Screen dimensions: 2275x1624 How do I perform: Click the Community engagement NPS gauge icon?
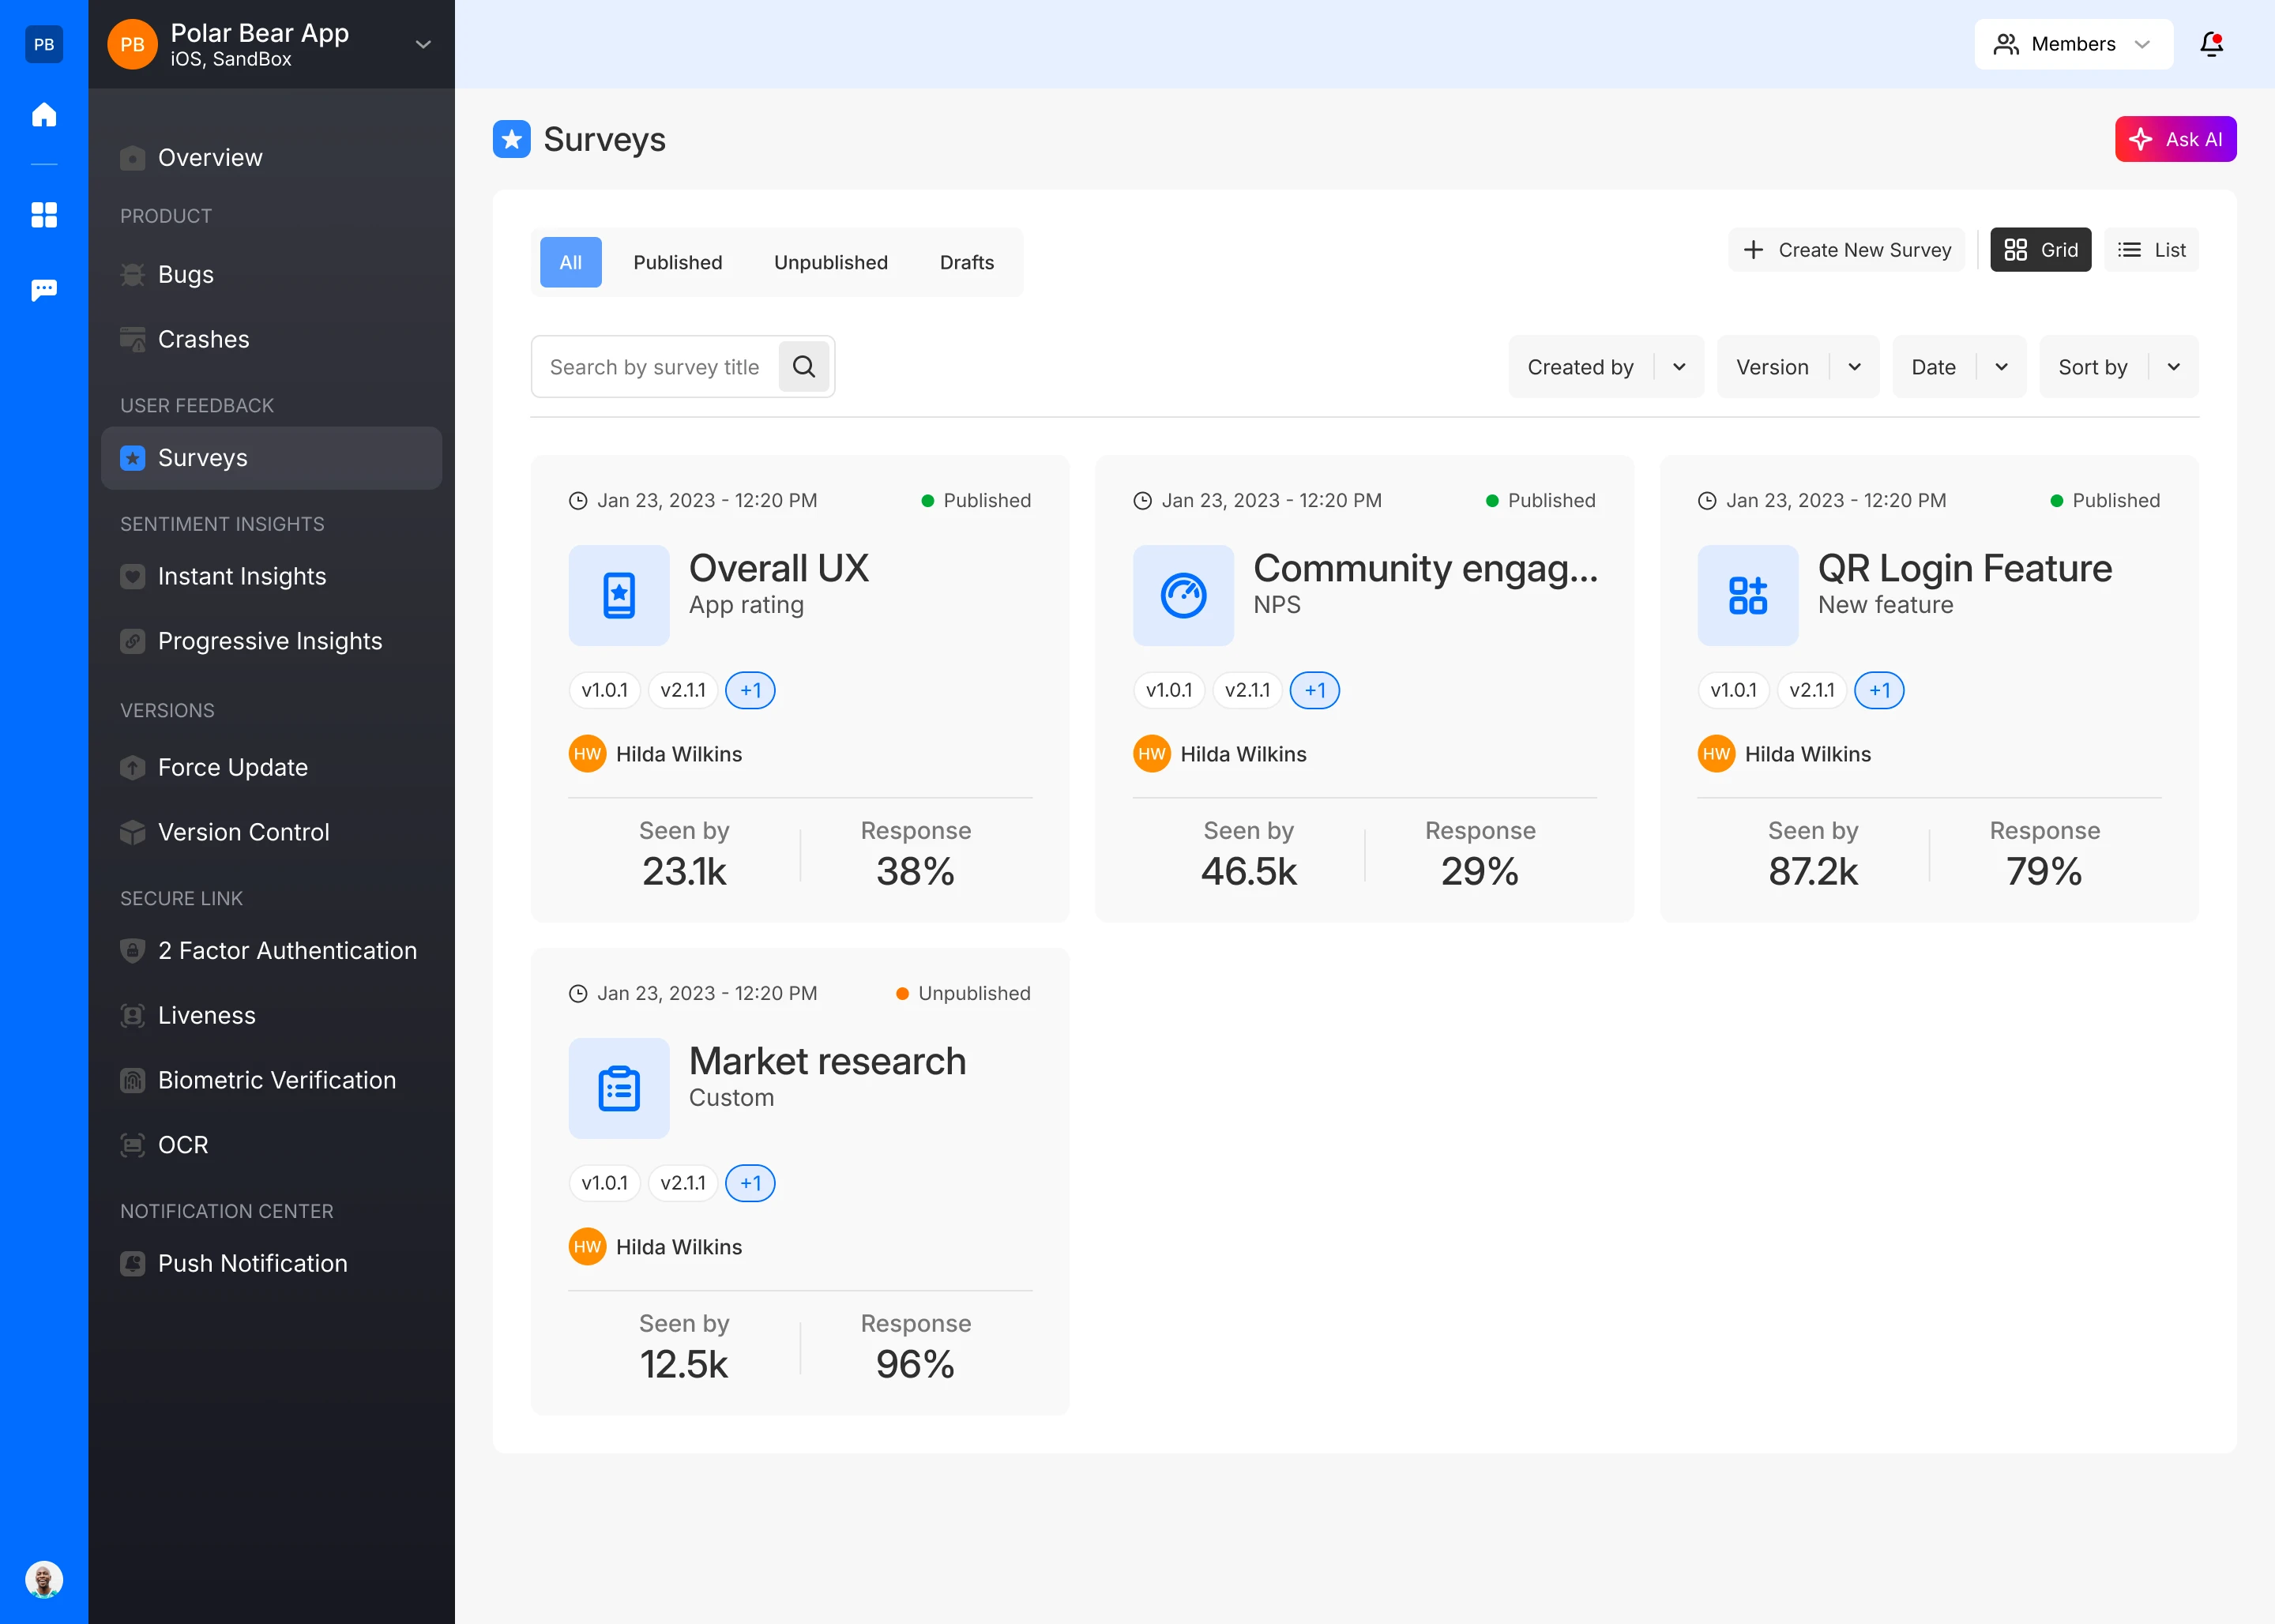pyautogui.click(x=1183, y=595)
